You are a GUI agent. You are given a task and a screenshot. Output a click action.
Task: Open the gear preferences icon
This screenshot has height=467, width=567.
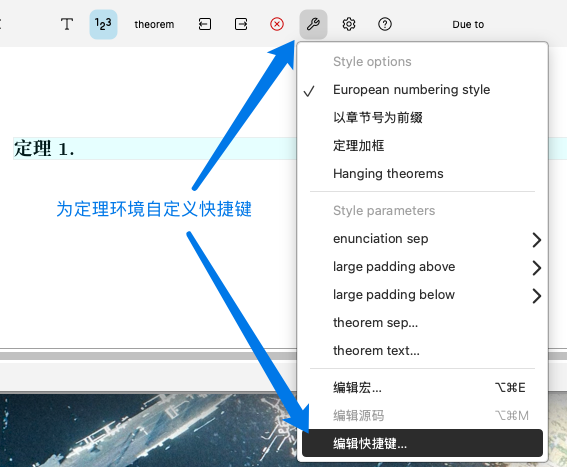(x=349, y=24)
